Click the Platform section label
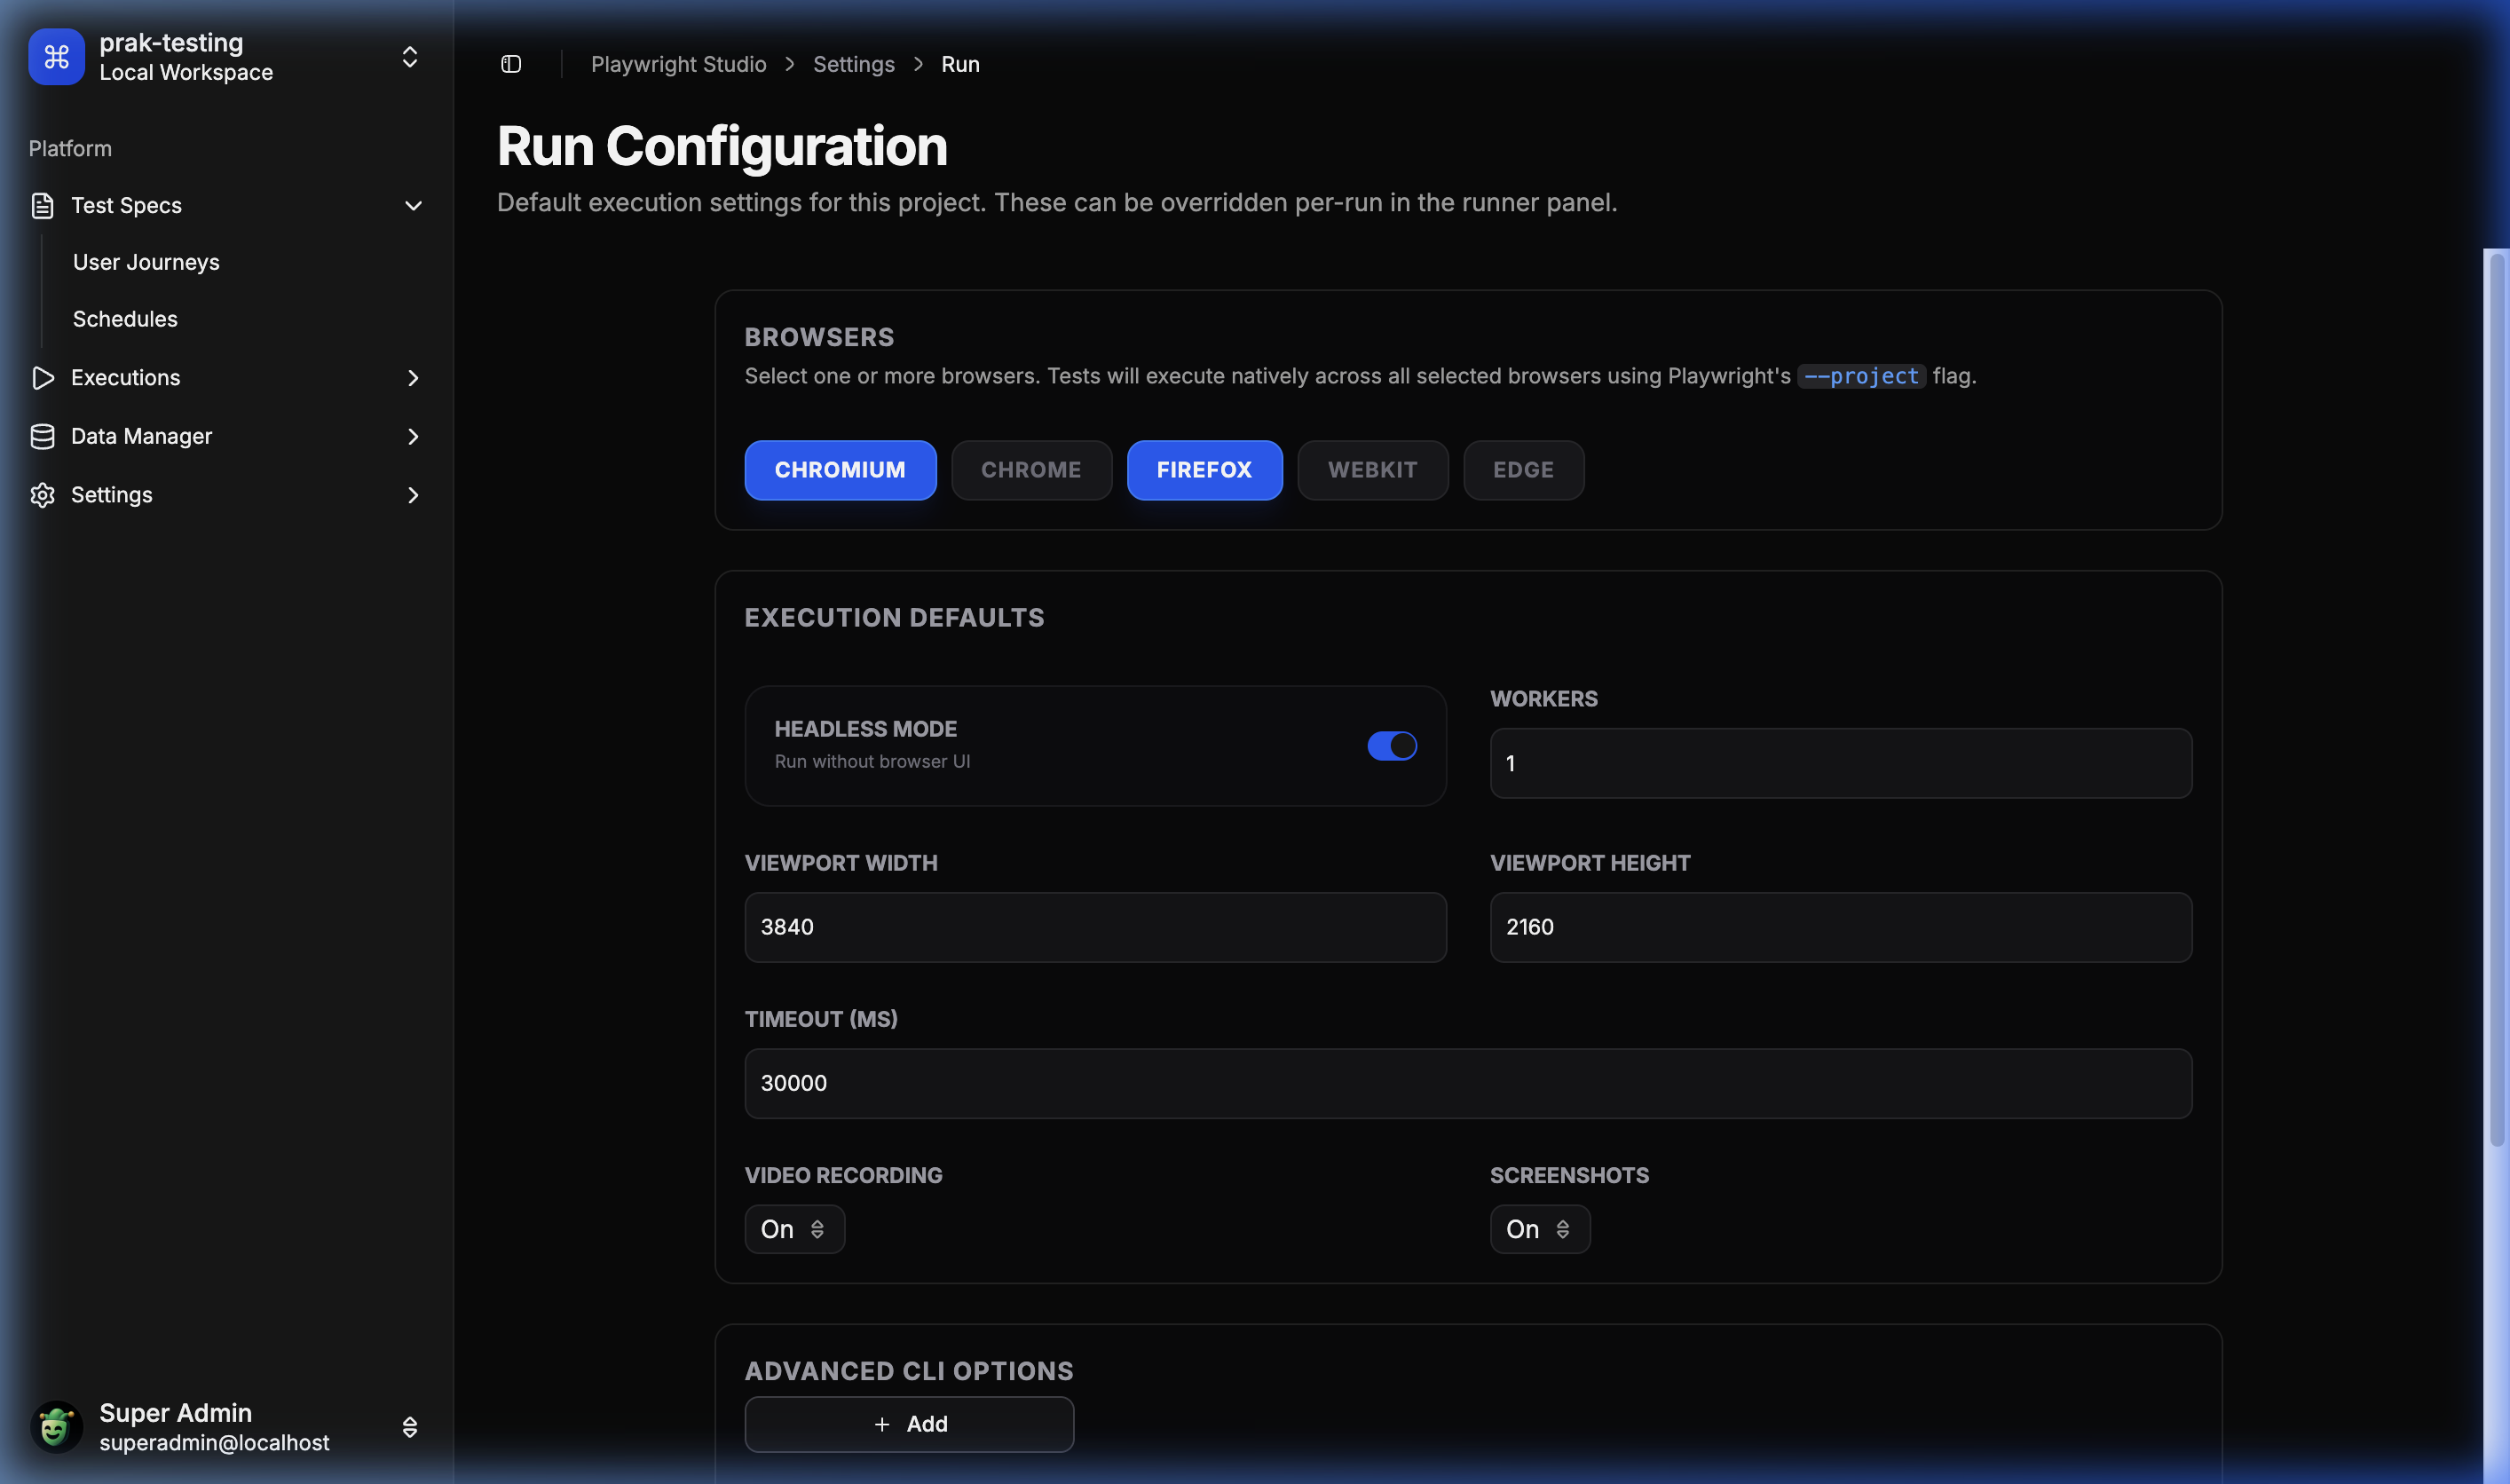Image resolution: width=2510 pixels, height=1484 pixels. (x=70, y=148)
